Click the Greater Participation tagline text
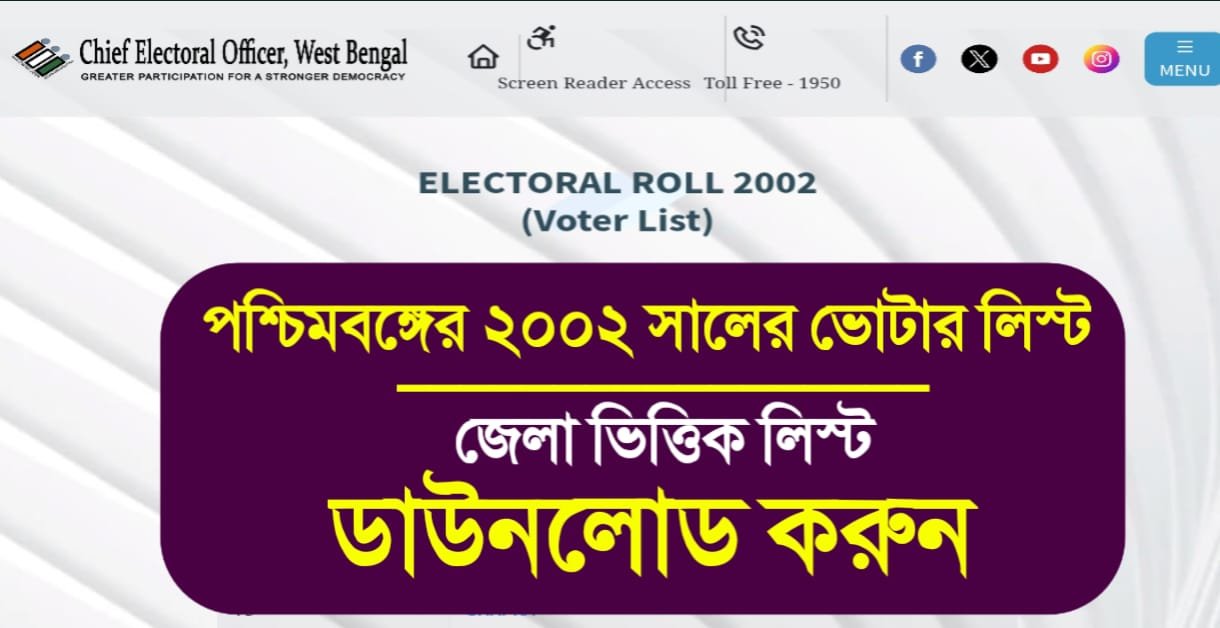The width and height of the screenshot is (1220, 628). pos(243,76)
